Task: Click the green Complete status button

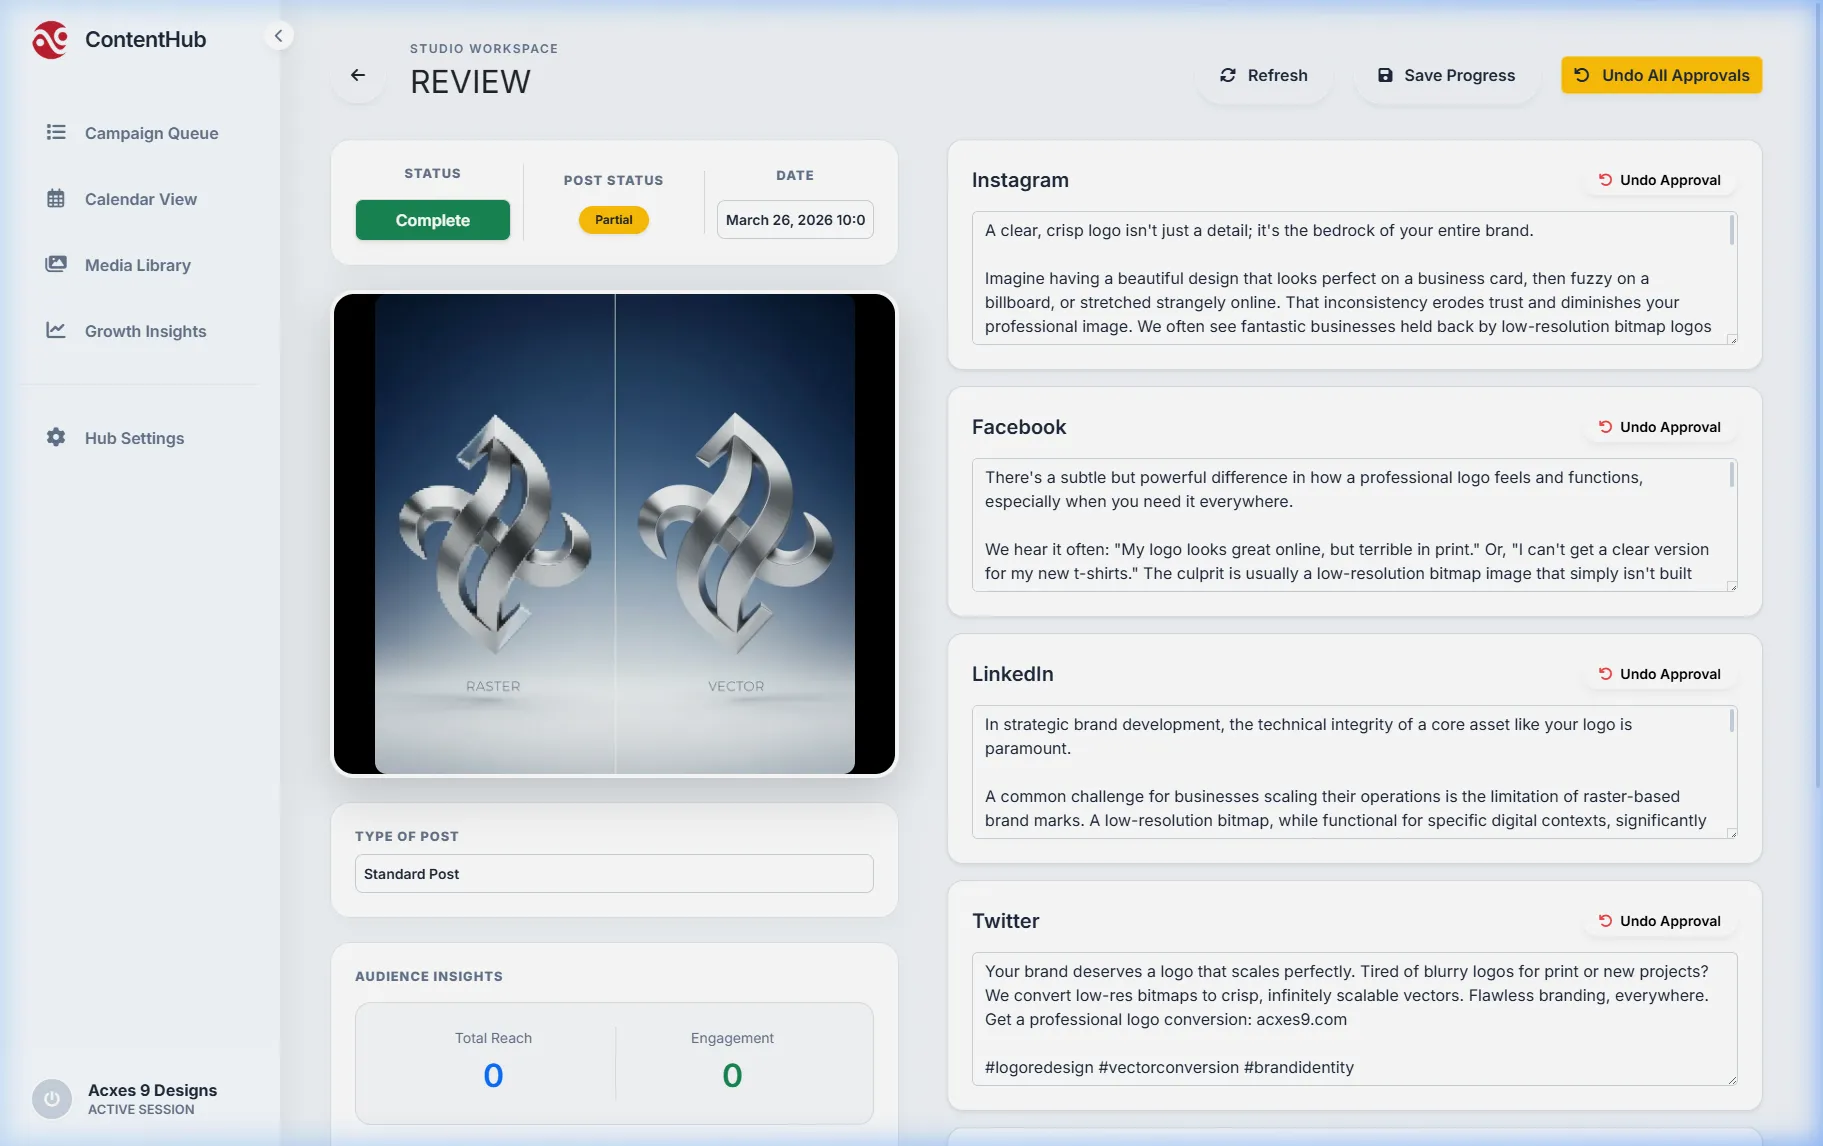Action: (x=432, y=219)
